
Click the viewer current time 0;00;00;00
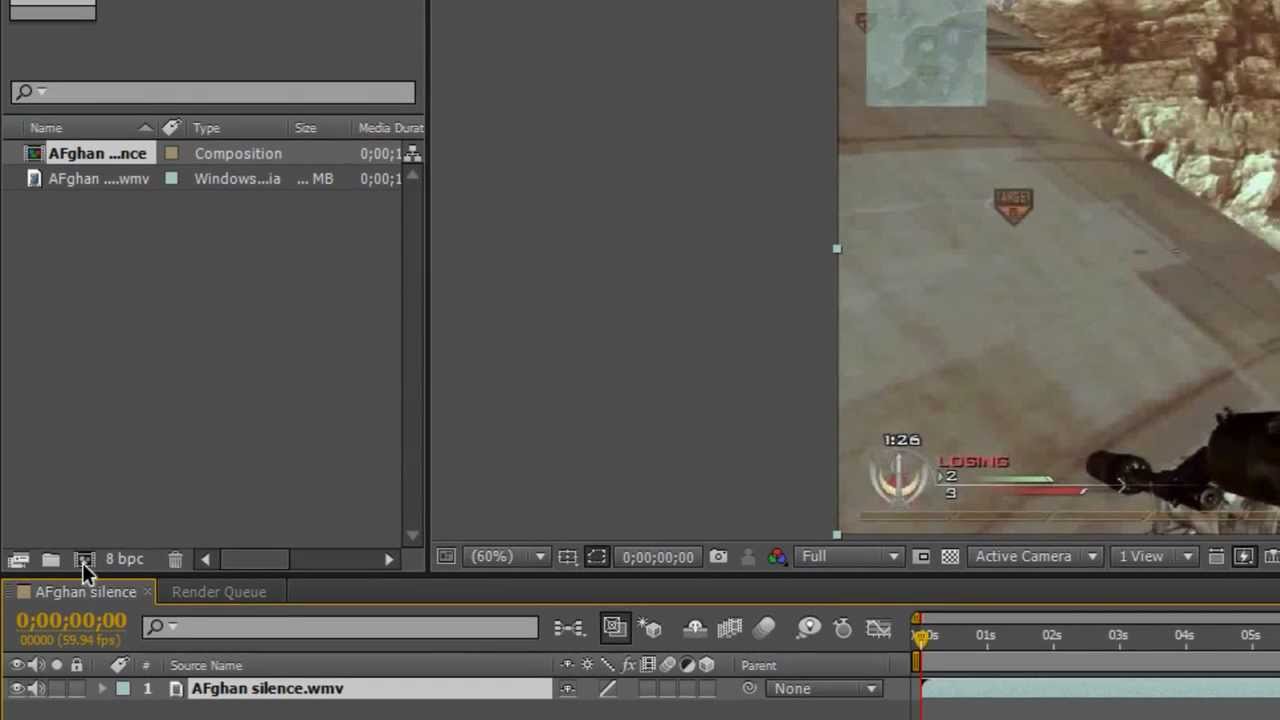[x=658, y=557]
